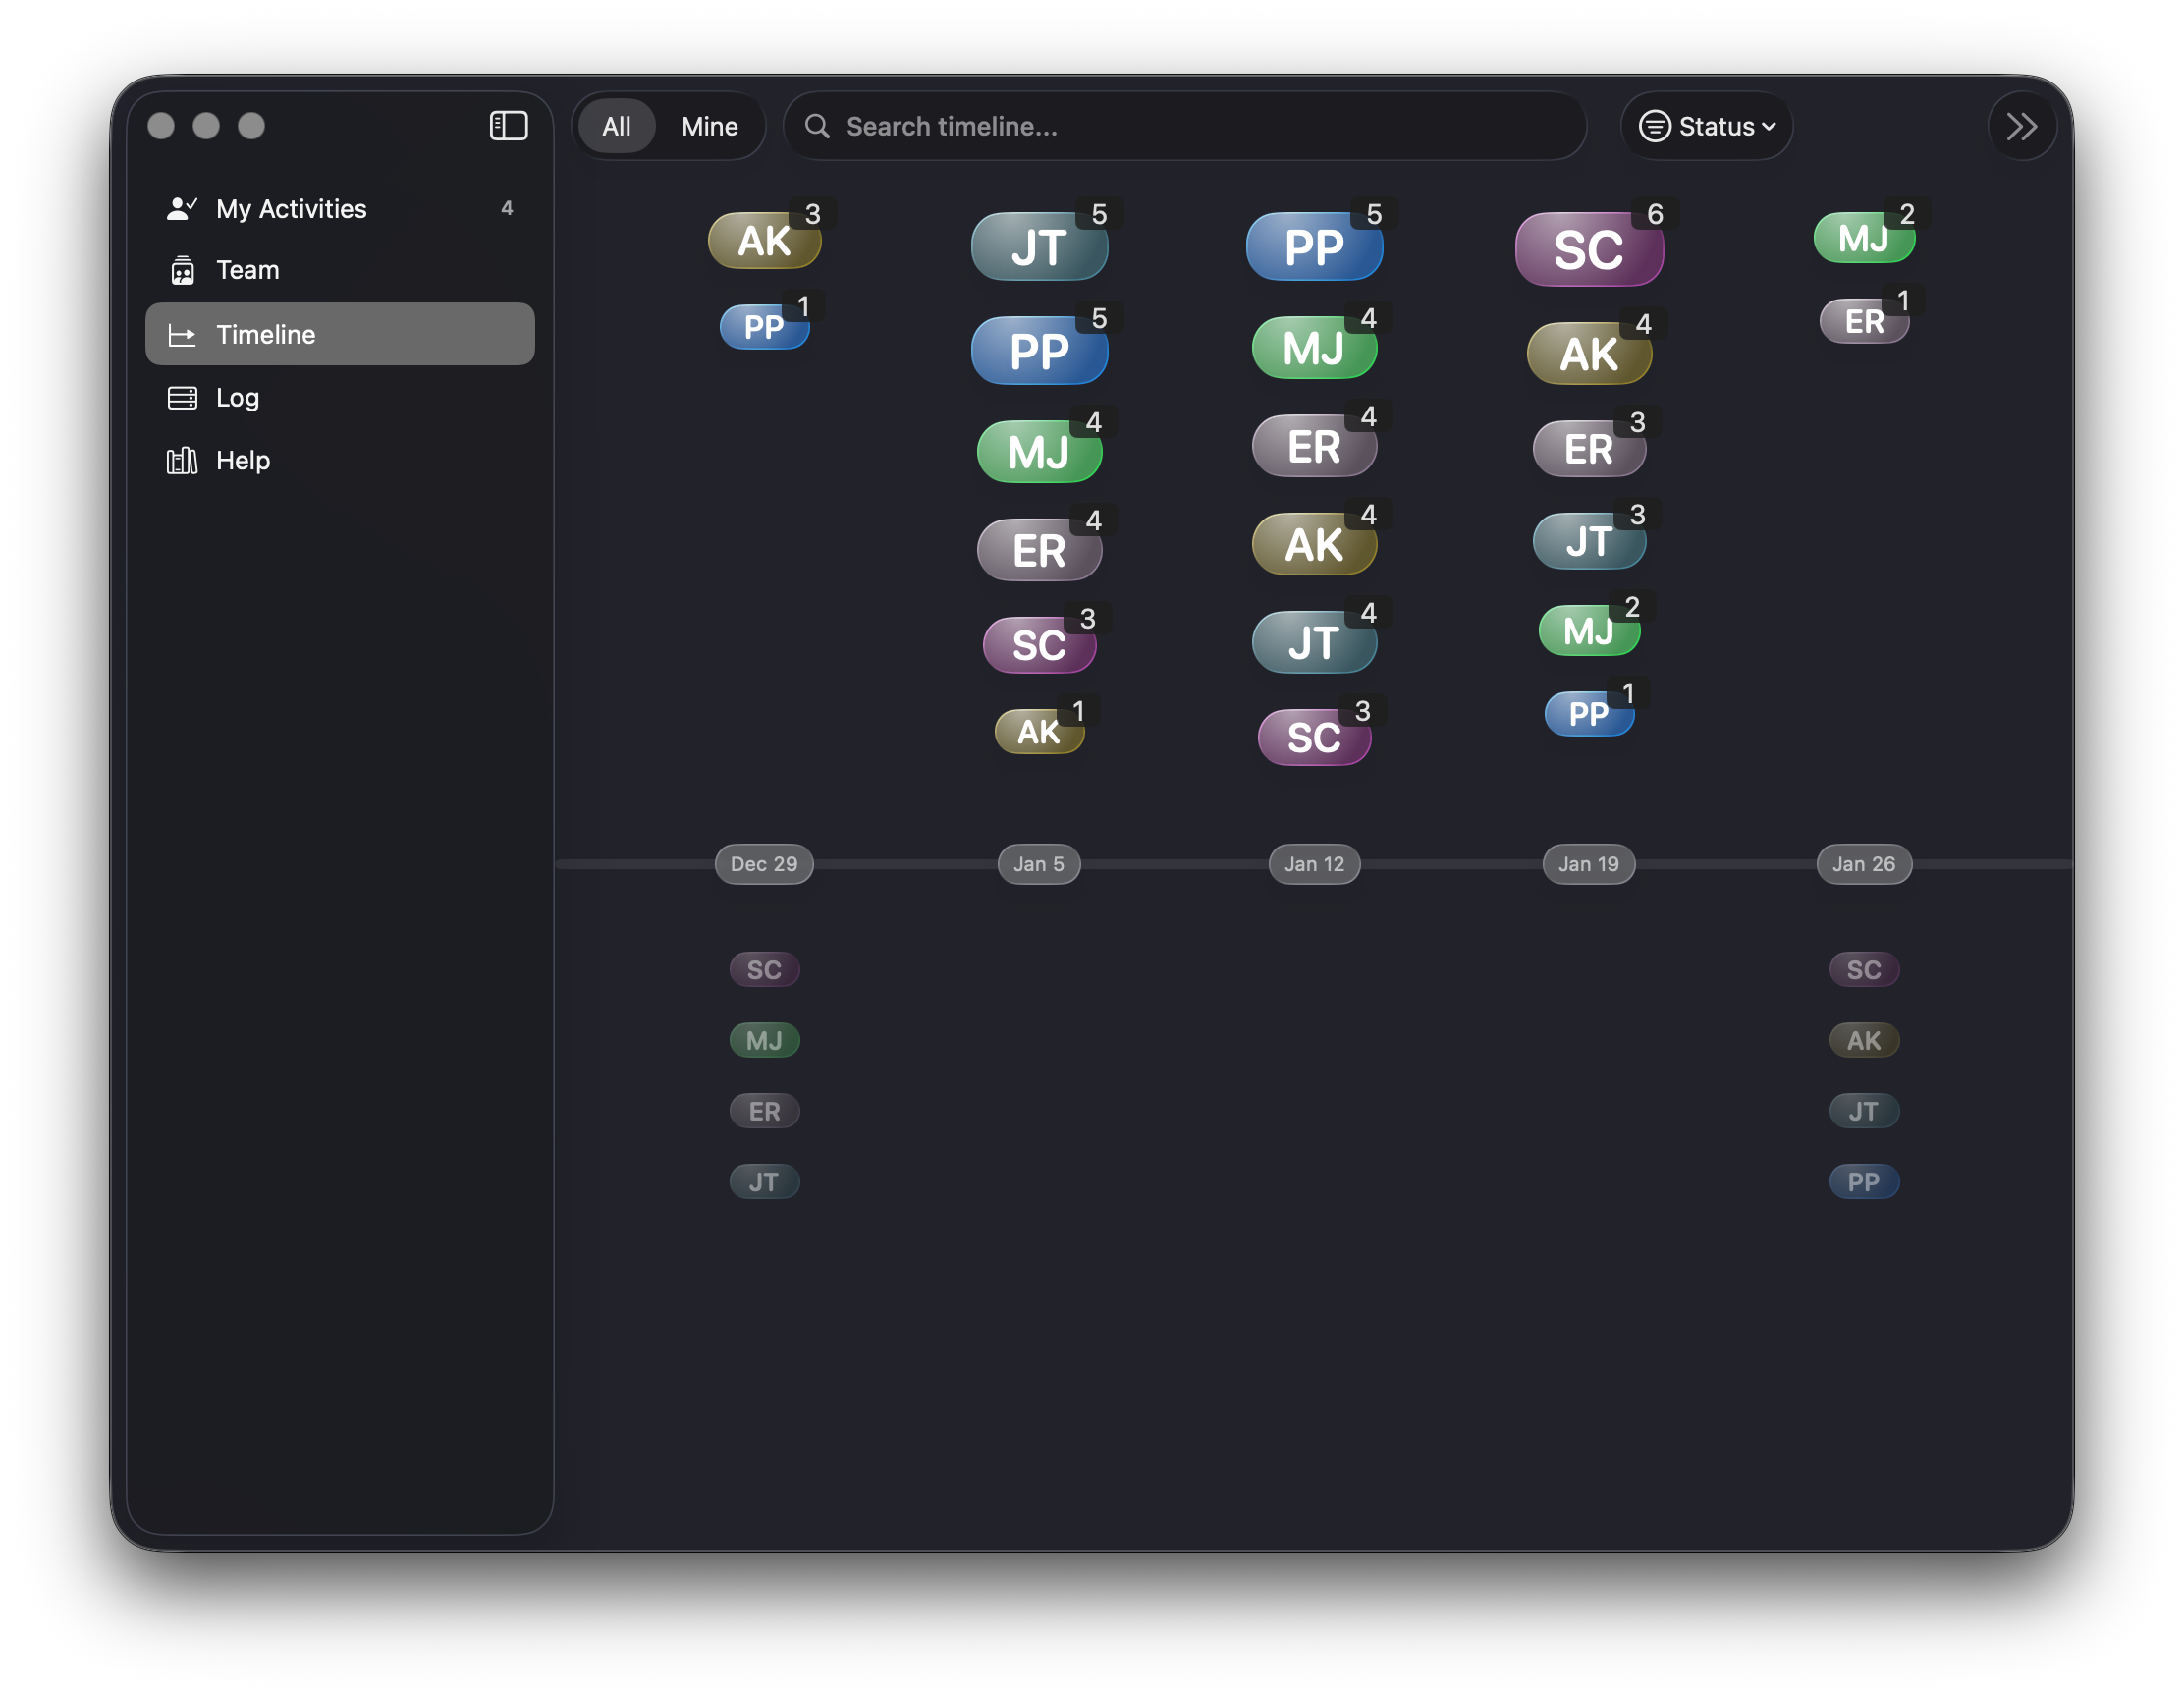Viewport: 2184px width, 1697px height.
Task: Click the My Activities person icon
Action: [x=183, y=207]
